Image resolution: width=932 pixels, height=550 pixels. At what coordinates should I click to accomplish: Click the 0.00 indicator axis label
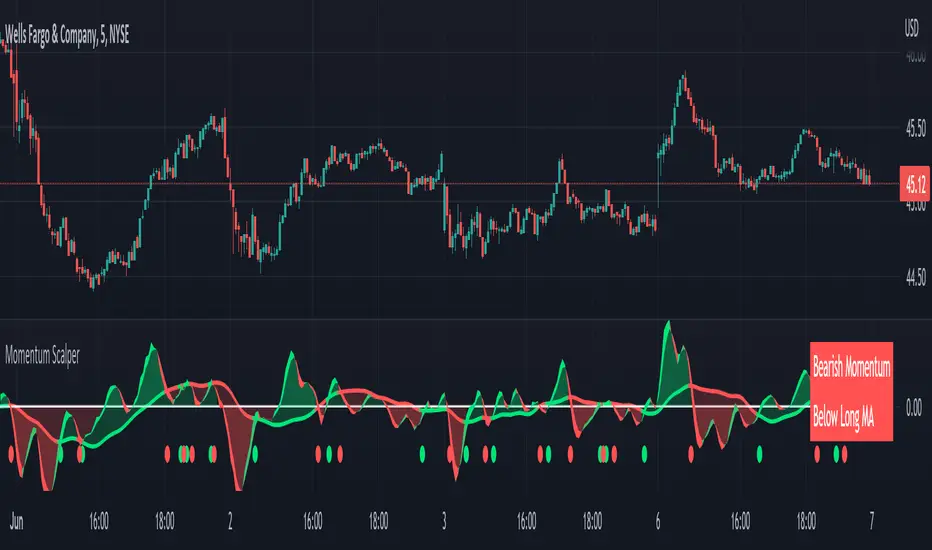point(914,407)
